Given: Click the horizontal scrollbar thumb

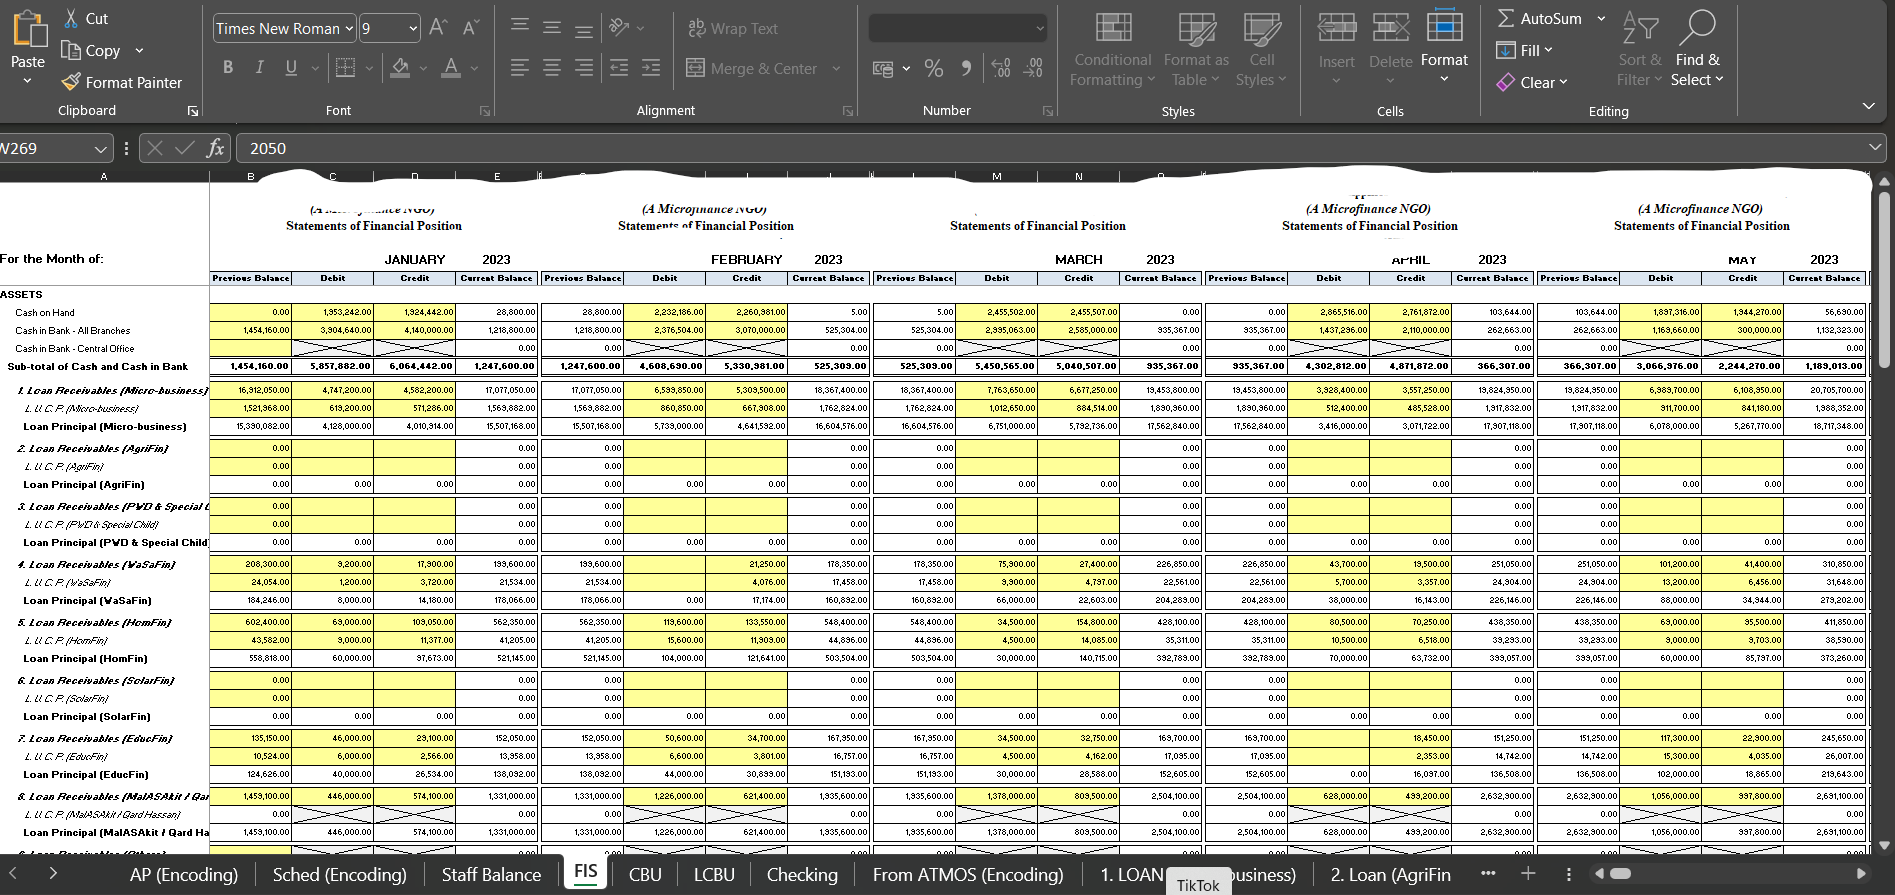Looking at the screenshot, I should [x=1620, y=874].
